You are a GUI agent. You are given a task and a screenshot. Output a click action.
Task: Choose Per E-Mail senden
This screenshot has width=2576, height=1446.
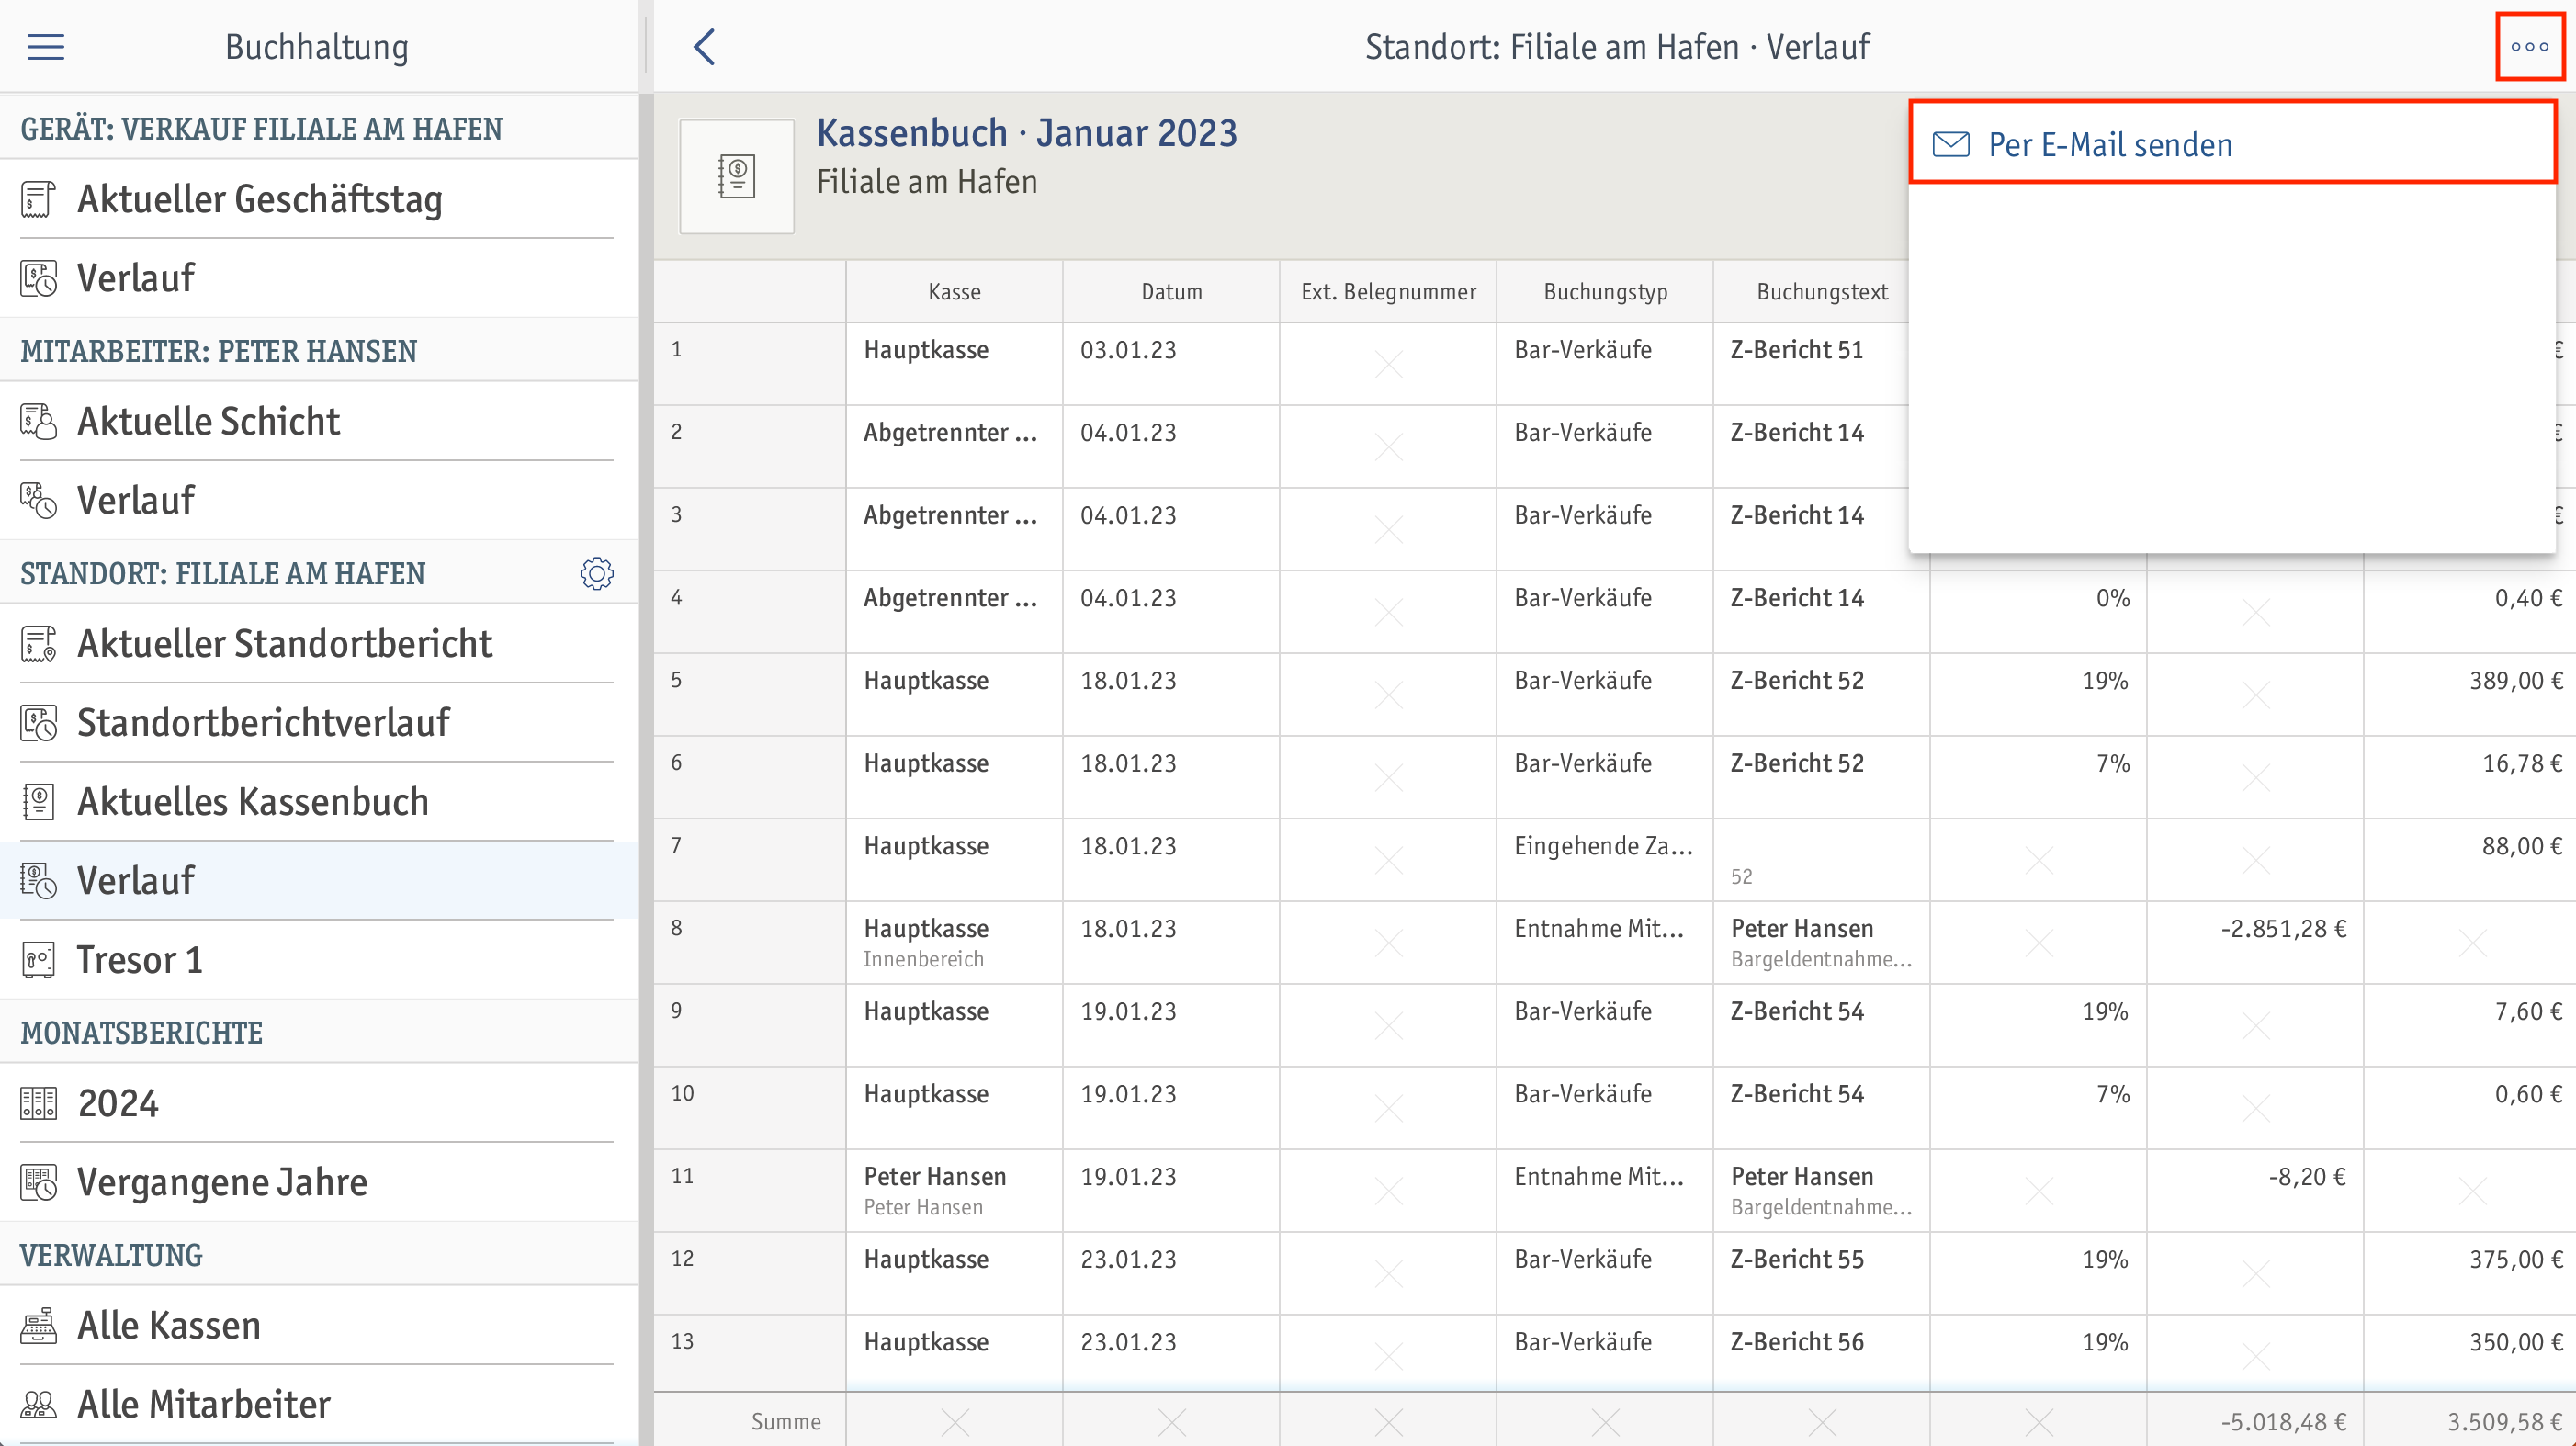(x=2232, y=144)
